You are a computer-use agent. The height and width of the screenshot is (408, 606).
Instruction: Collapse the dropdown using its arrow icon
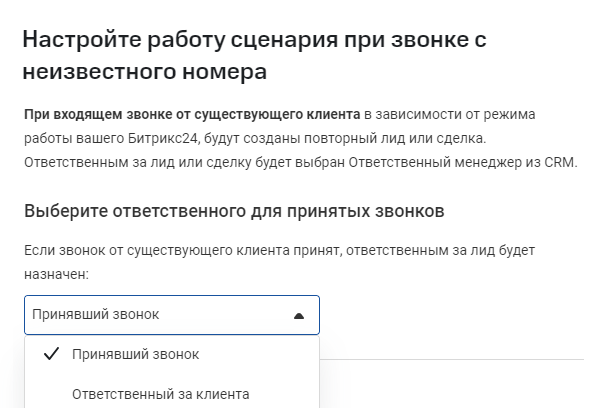(x=298, y=315)
